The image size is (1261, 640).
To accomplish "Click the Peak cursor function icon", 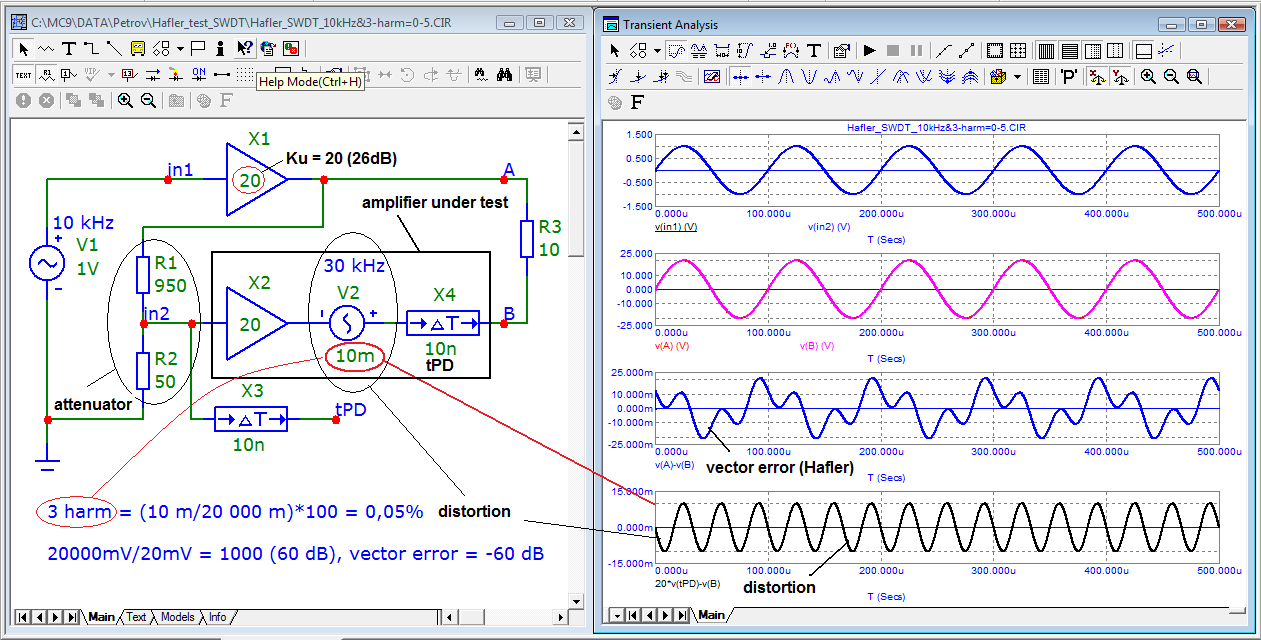I will [786, 77].
